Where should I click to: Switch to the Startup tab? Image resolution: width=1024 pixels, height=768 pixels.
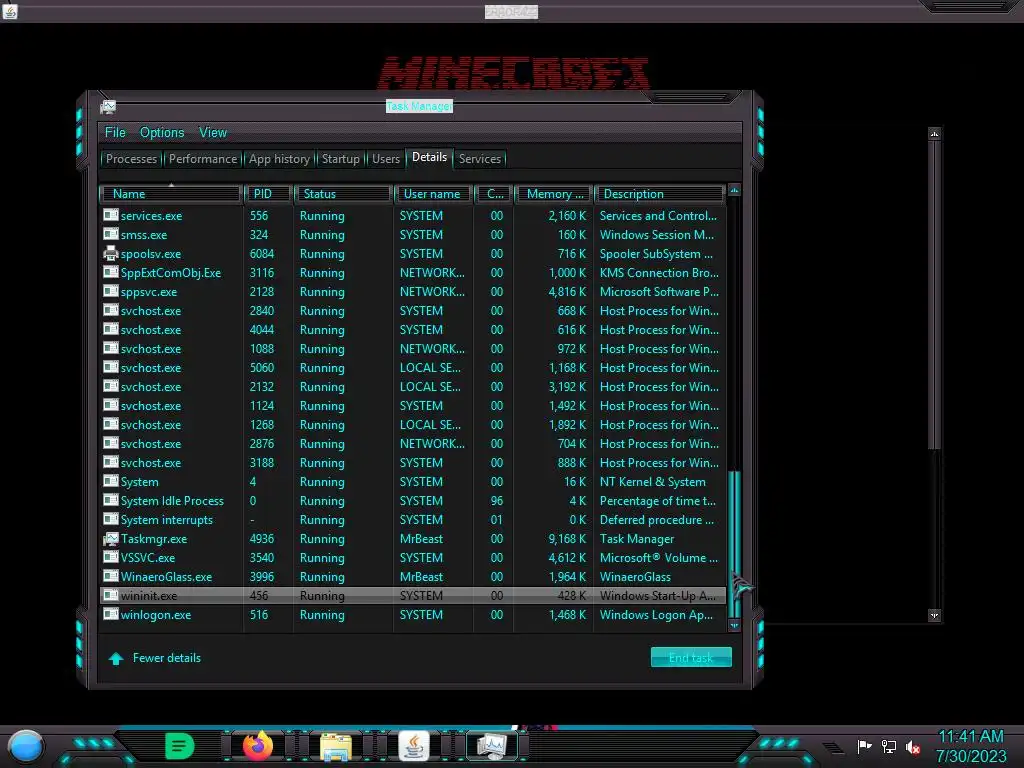tap(340, 159)
